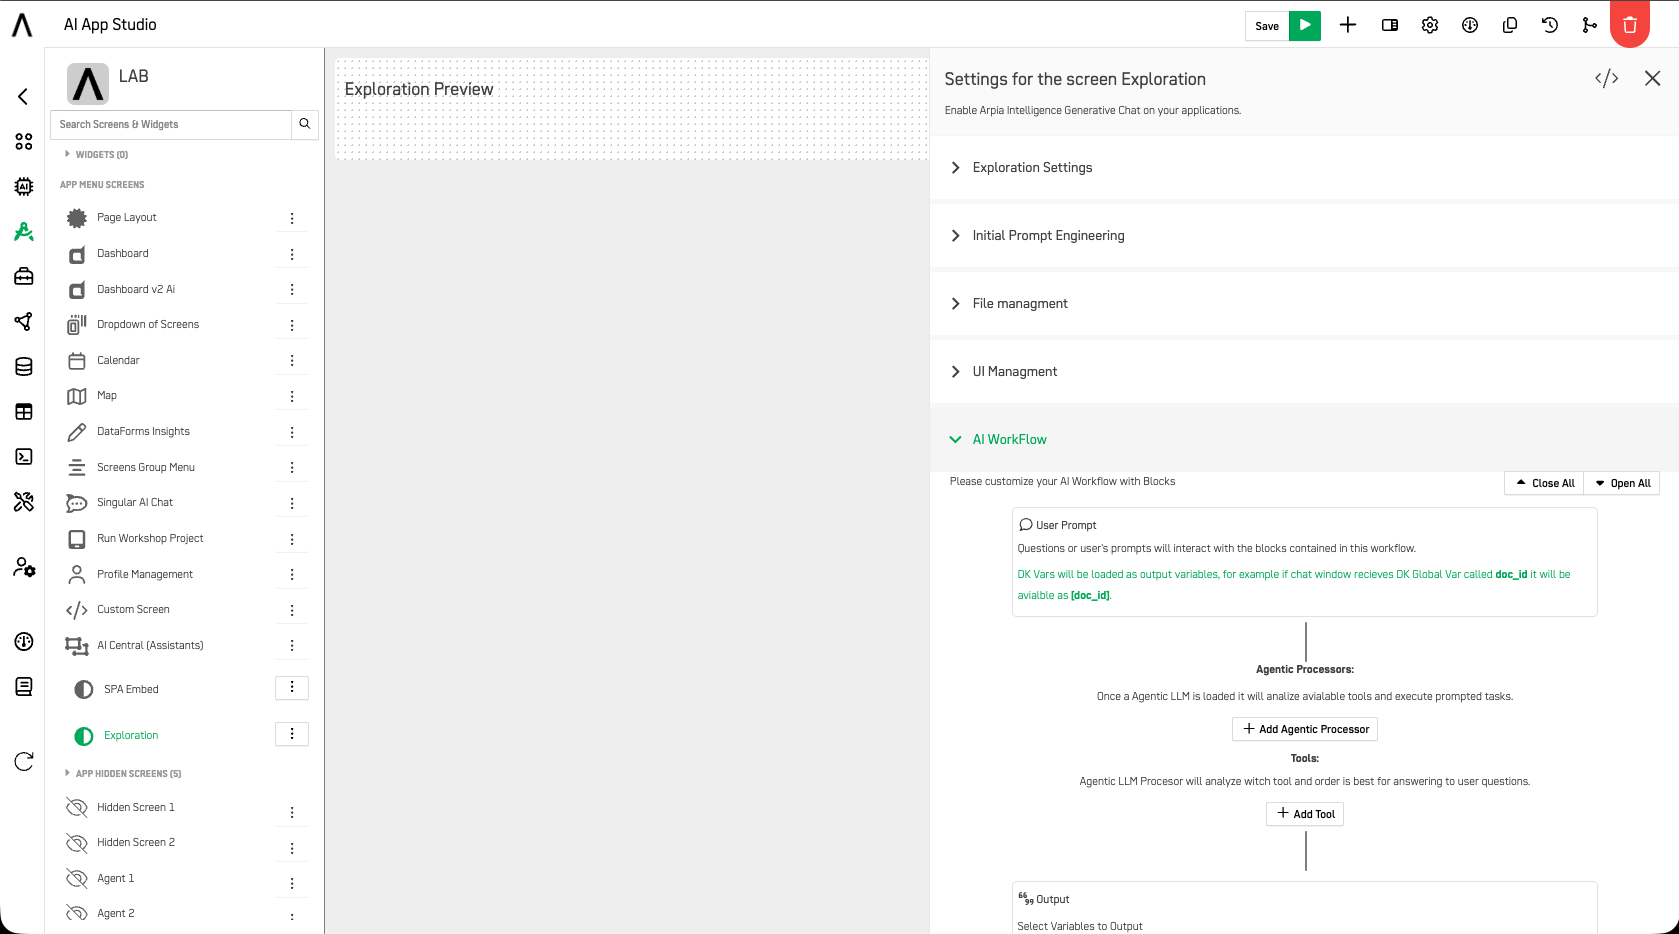1679x934 pixels.
Task: Open Open All dropdown button
Action: pyautogui.click(x=1622, y=483)
